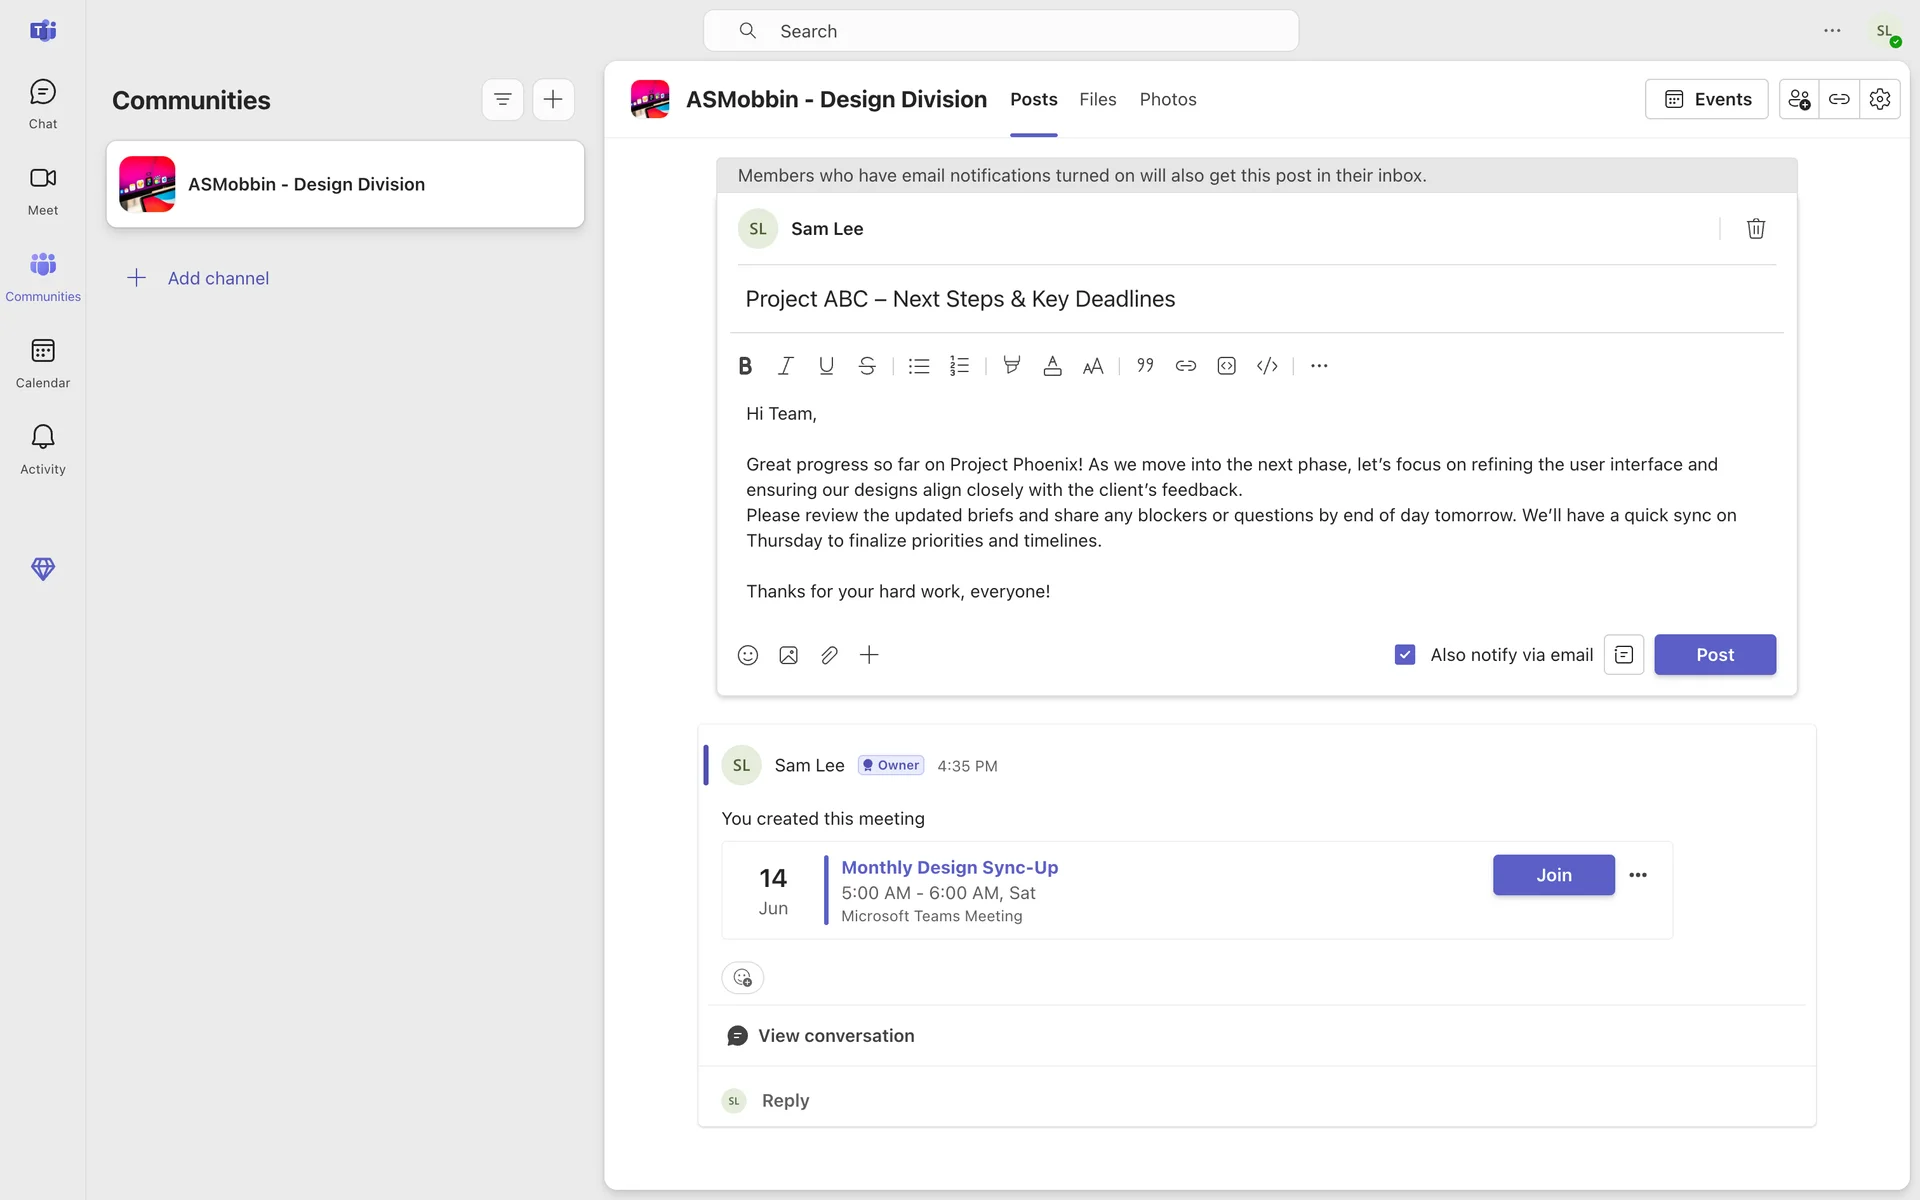The height and width of the screenshot is (1200, 1920).
Task: Apply italic formatting to text
Action: [x=786, y=366]
